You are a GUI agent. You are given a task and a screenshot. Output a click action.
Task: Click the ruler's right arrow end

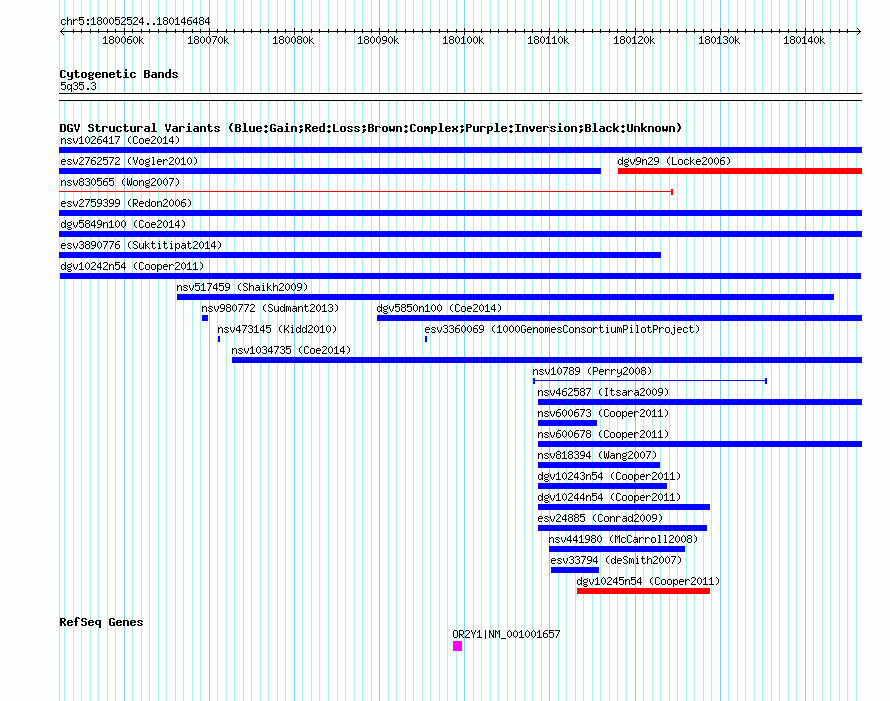[858, 31]
